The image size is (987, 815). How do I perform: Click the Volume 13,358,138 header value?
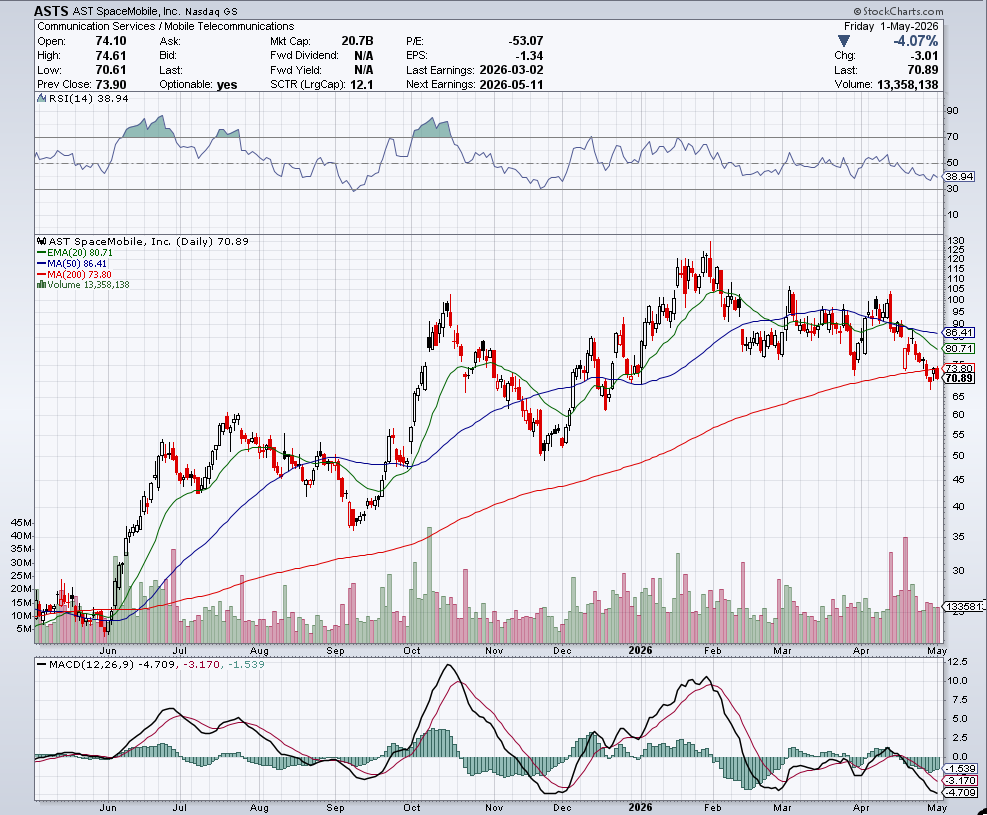tap(907, 84)
